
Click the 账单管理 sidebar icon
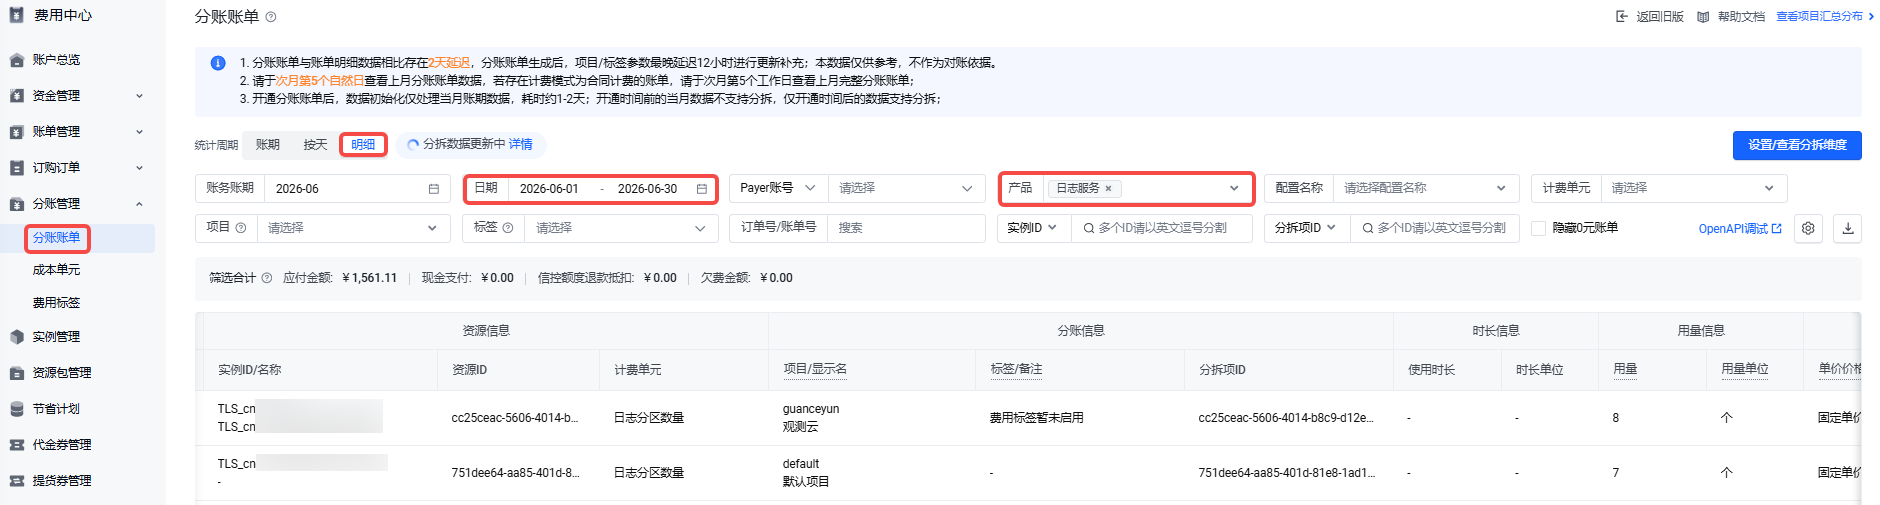coord(16,132)
